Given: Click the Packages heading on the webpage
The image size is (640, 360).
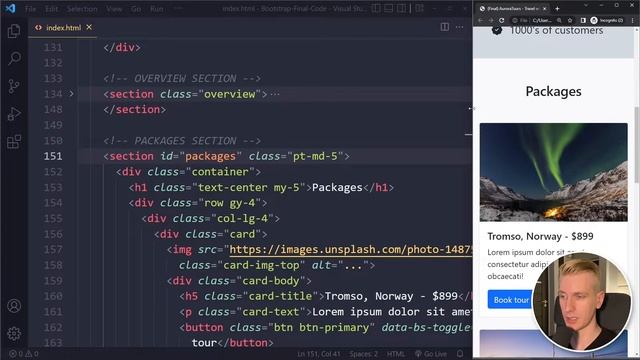Looking at the screenshot, I should (553, 91).
